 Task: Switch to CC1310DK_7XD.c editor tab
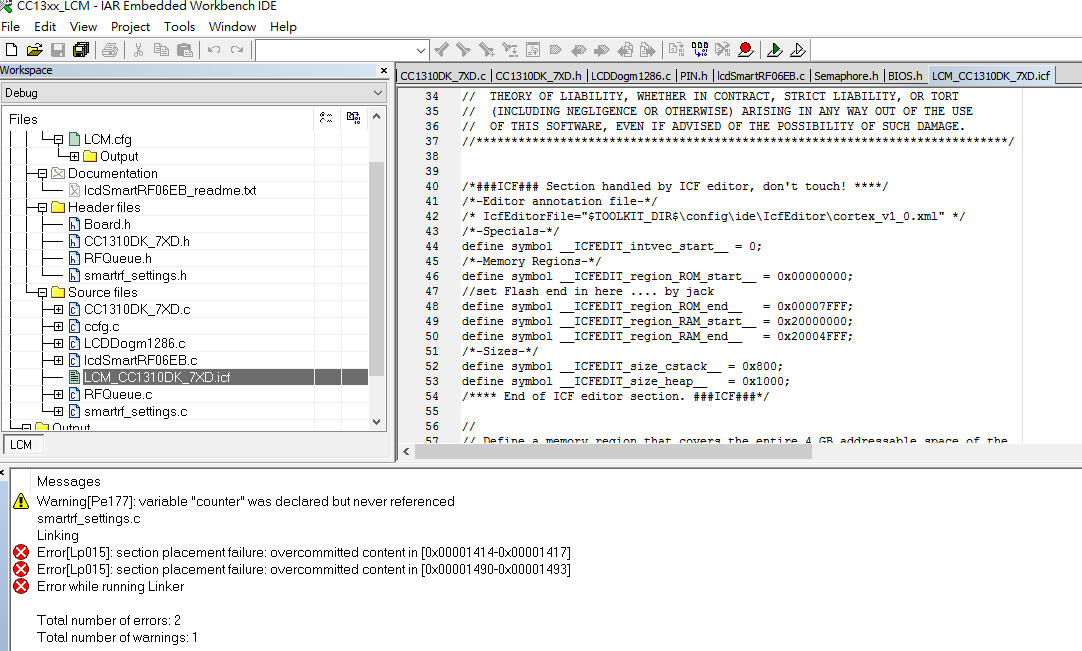coord(442,76)
